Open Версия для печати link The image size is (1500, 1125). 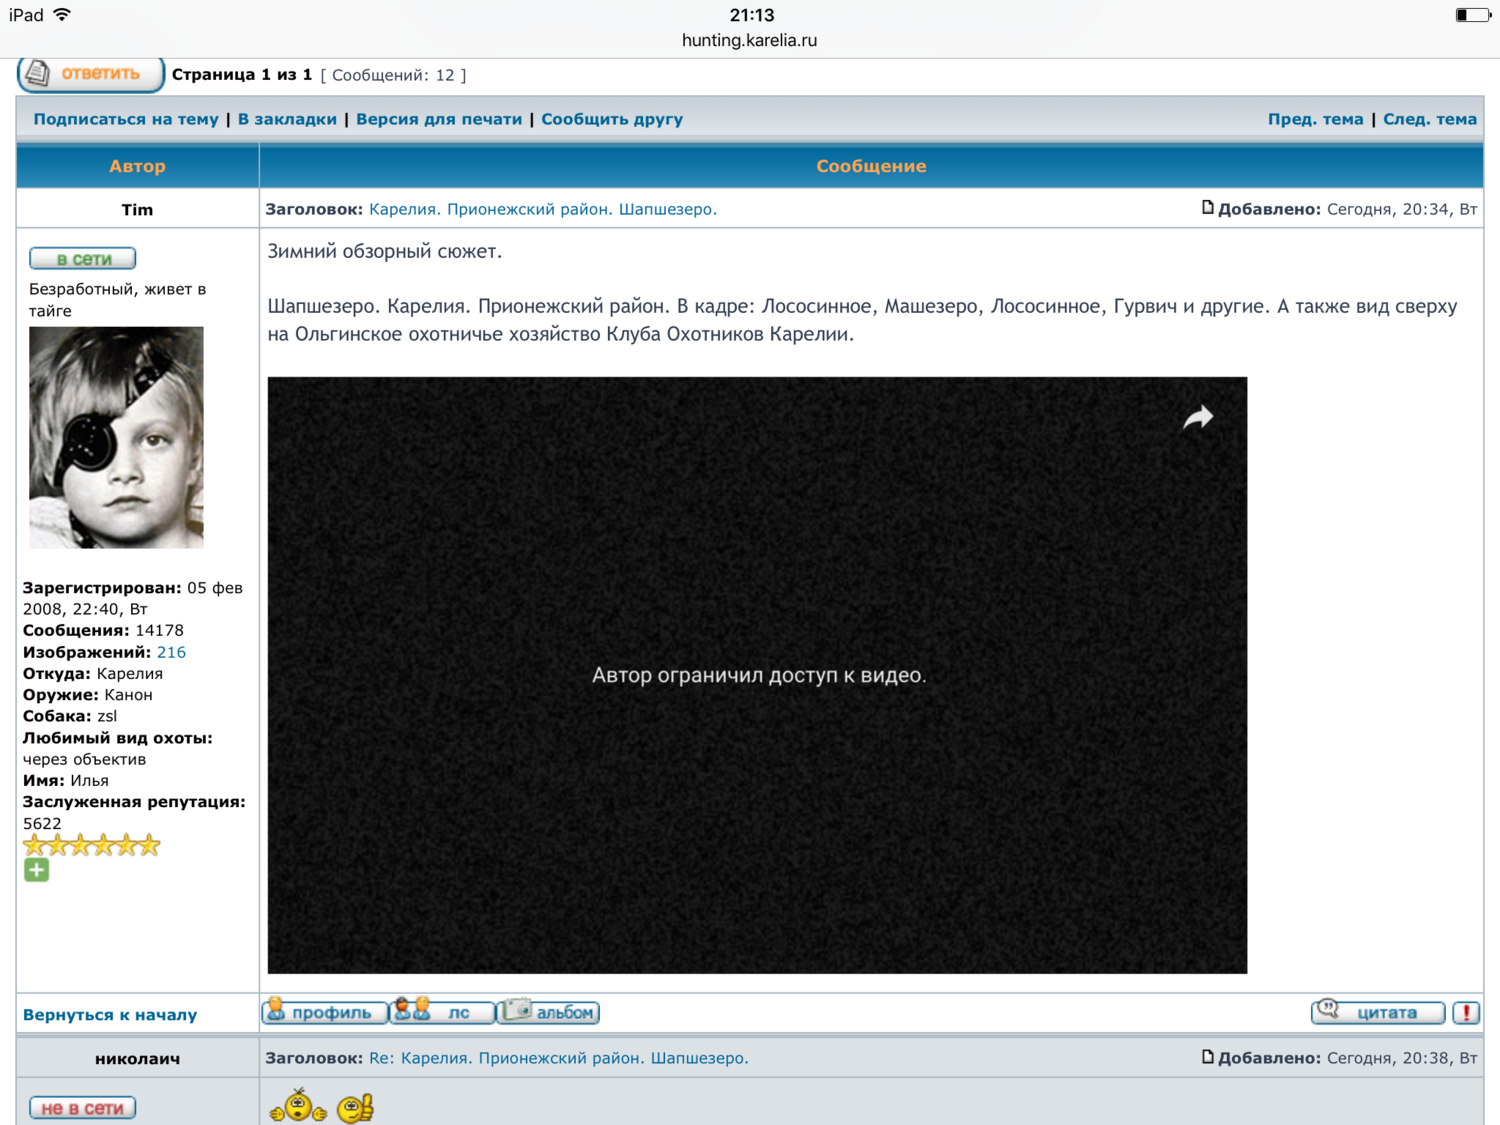[x=439, y=119]
